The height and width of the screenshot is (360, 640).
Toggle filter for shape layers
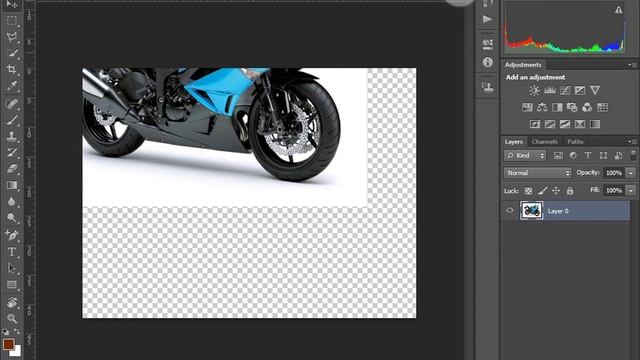coord(603,156)
